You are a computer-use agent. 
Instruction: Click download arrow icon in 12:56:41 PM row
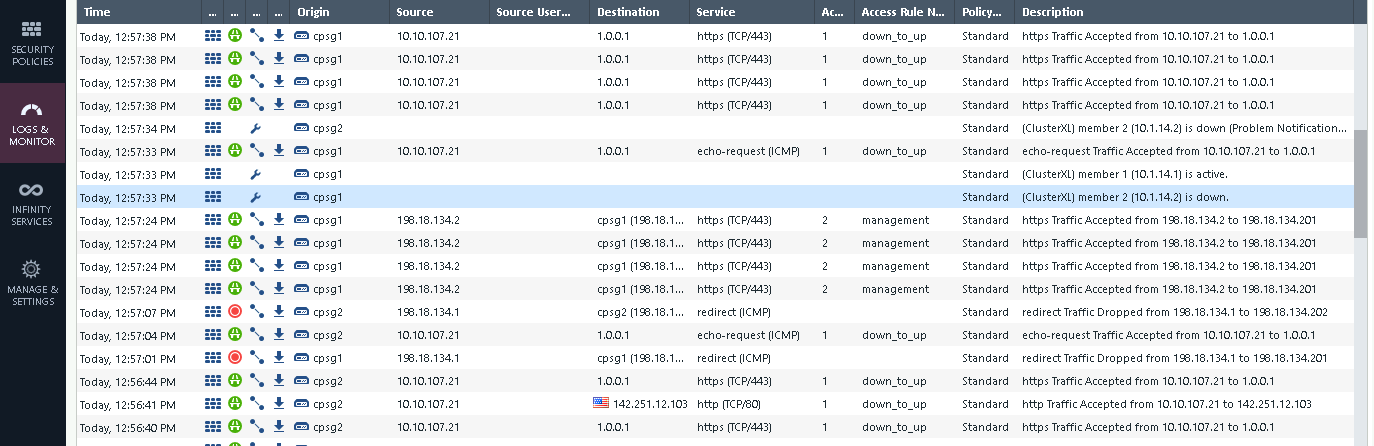[x=279, y=404]
